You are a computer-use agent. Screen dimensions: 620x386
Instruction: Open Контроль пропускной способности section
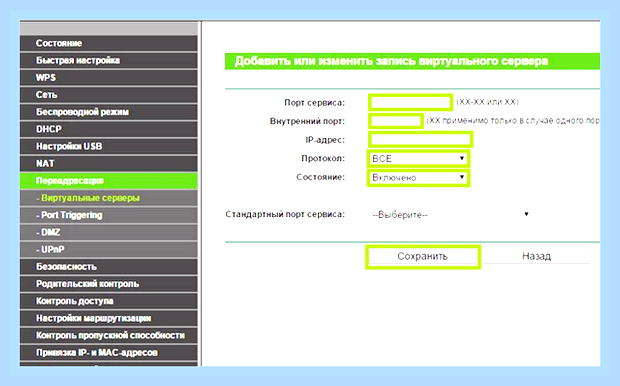click(109, 335)
